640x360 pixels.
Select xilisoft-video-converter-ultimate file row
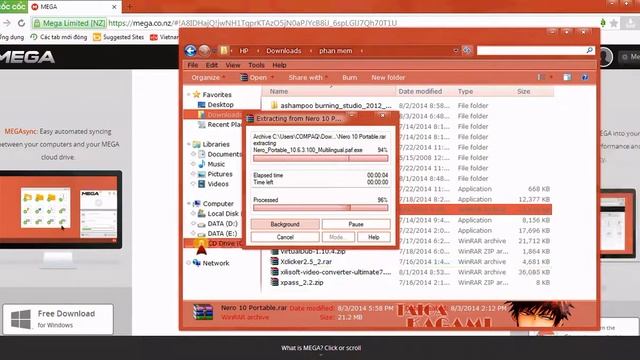pos(410,272)
